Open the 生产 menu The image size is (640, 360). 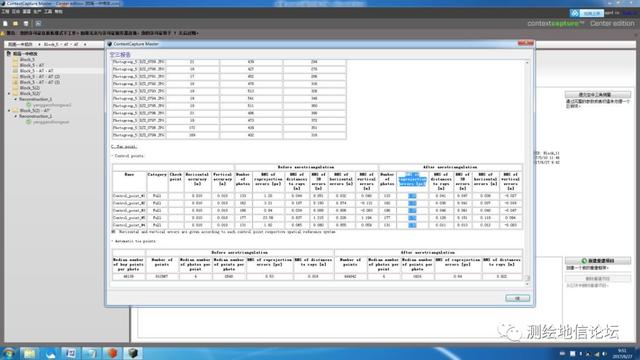pyautogui.click(x=37, y=12)
